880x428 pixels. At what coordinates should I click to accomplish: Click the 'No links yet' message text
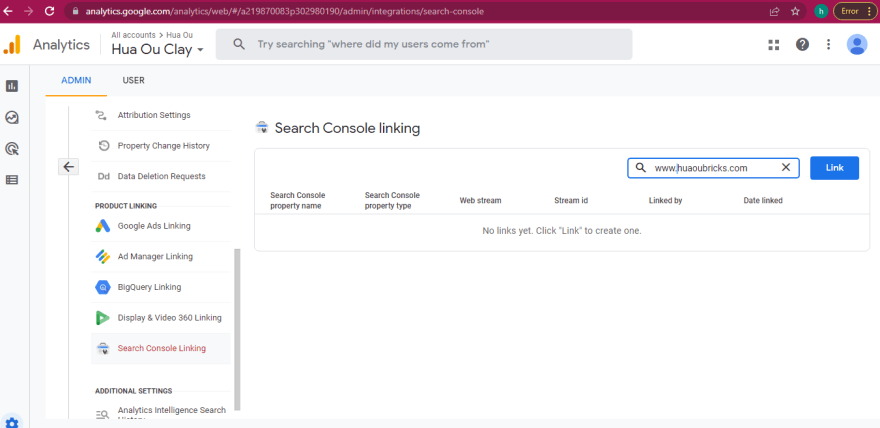pos(562,231)
